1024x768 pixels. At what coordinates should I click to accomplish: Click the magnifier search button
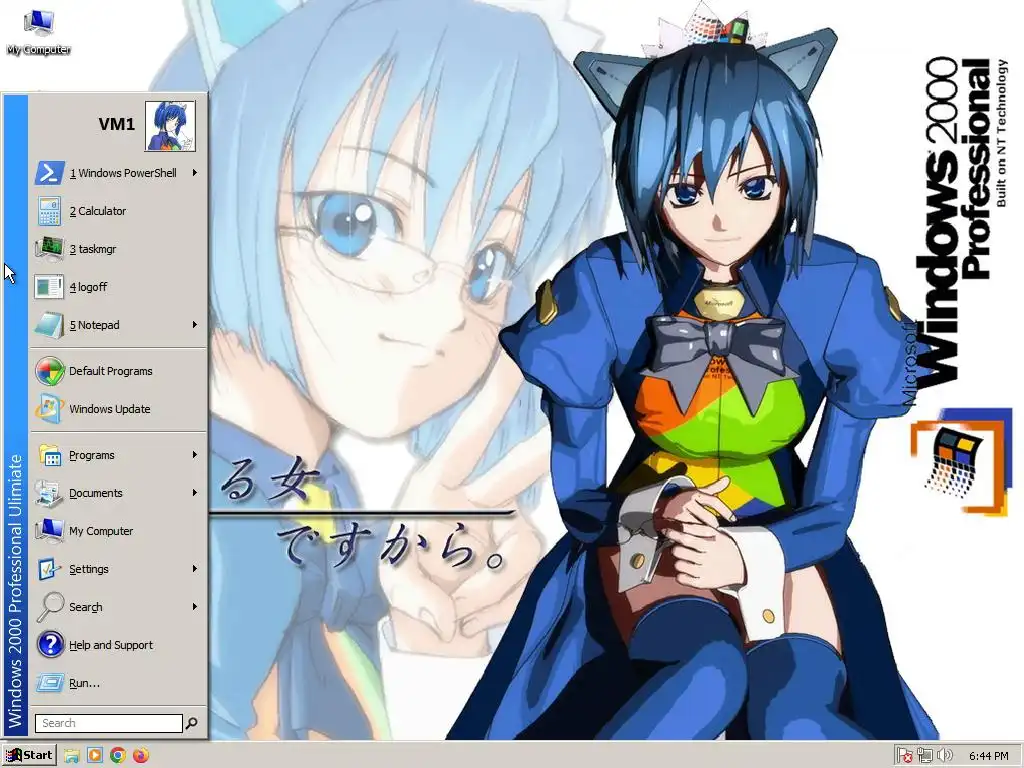click(191, 723)
